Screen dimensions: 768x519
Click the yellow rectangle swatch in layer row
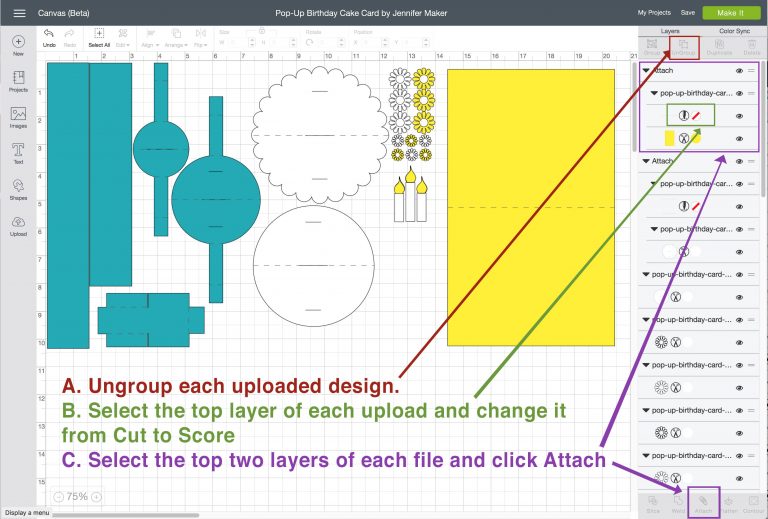pos(669,139)
